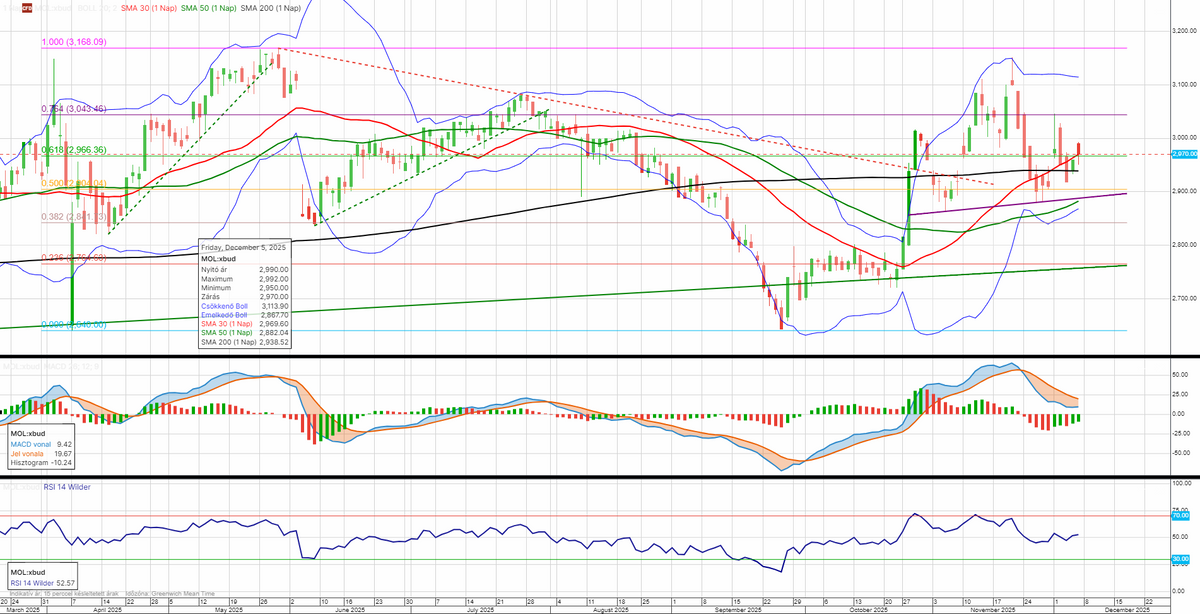Click the 0.618 Fibonacci level label

tap(73, 149)
